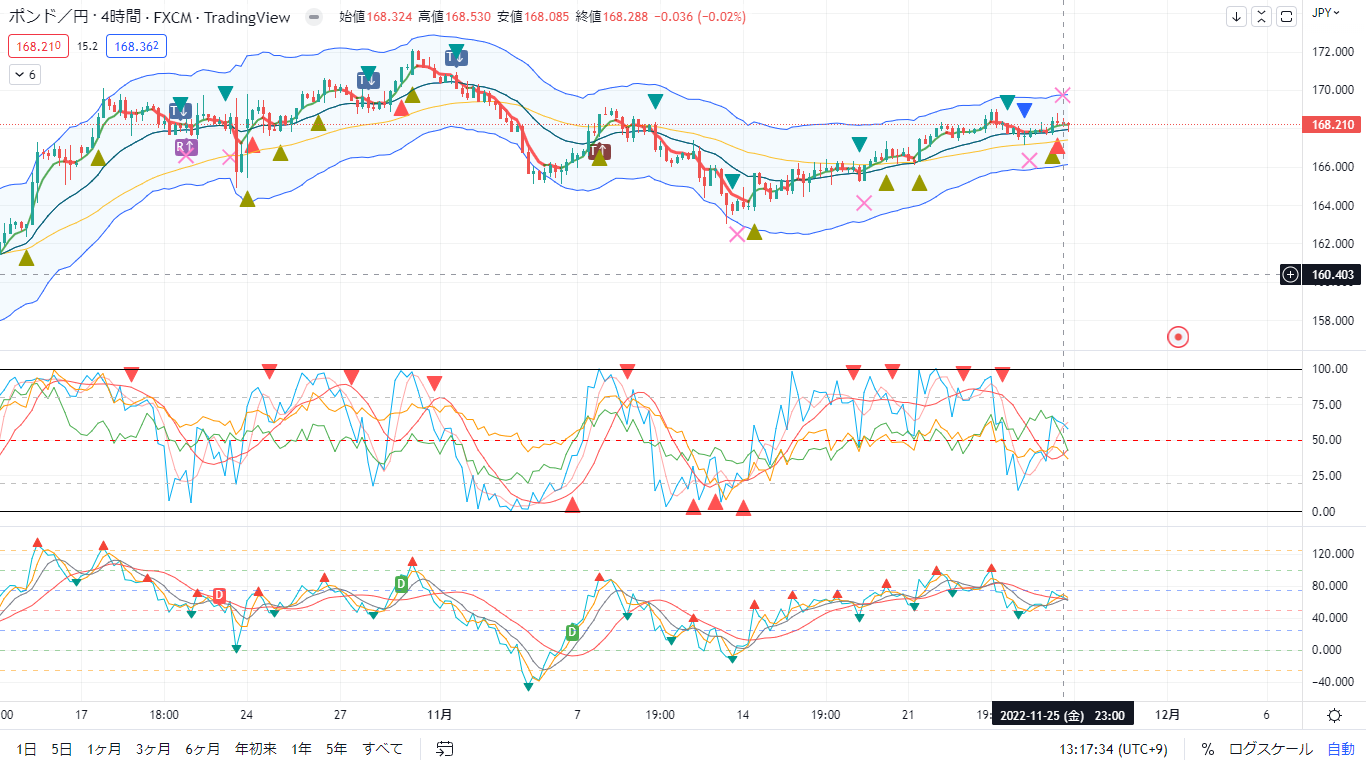Click the T↓ marker above the 27 date
Screen dimensions: 1366x768
tap(367, 79)
